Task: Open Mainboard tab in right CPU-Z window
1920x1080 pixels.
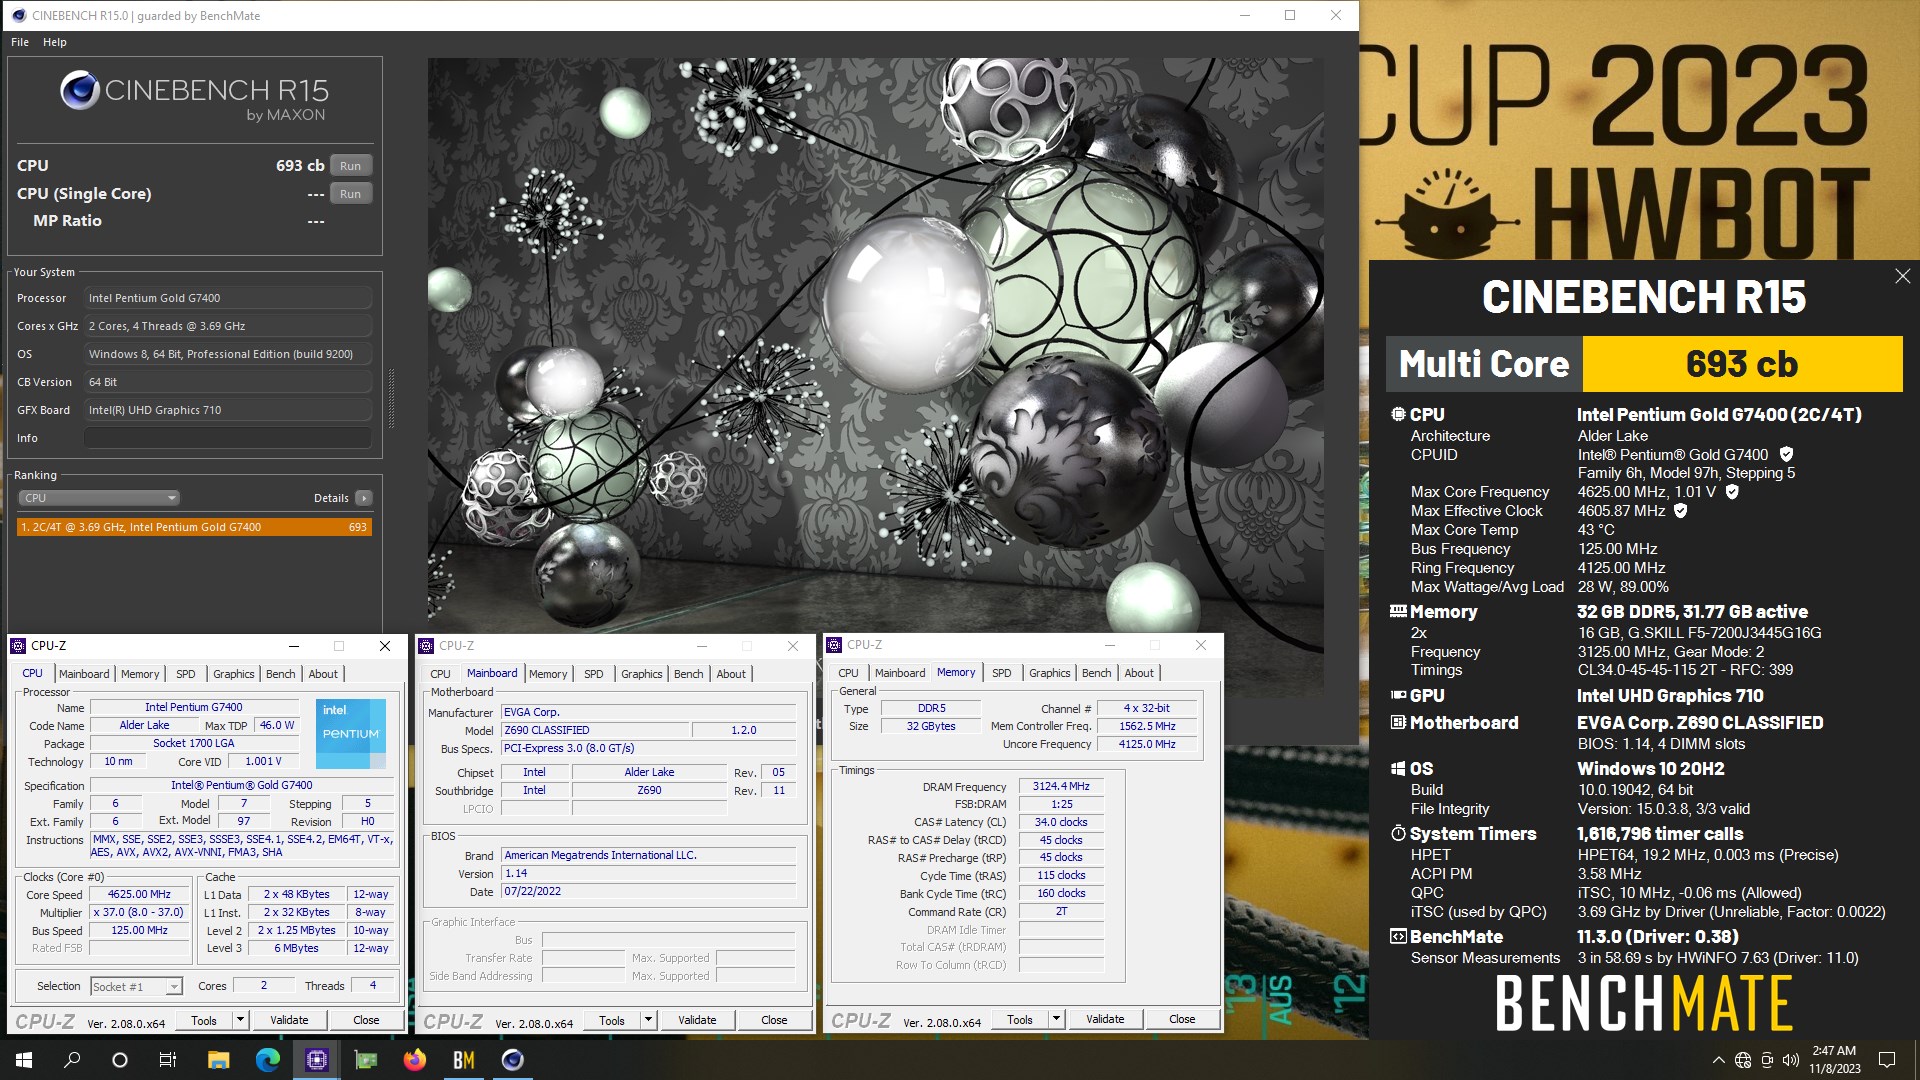Action: 900,673
